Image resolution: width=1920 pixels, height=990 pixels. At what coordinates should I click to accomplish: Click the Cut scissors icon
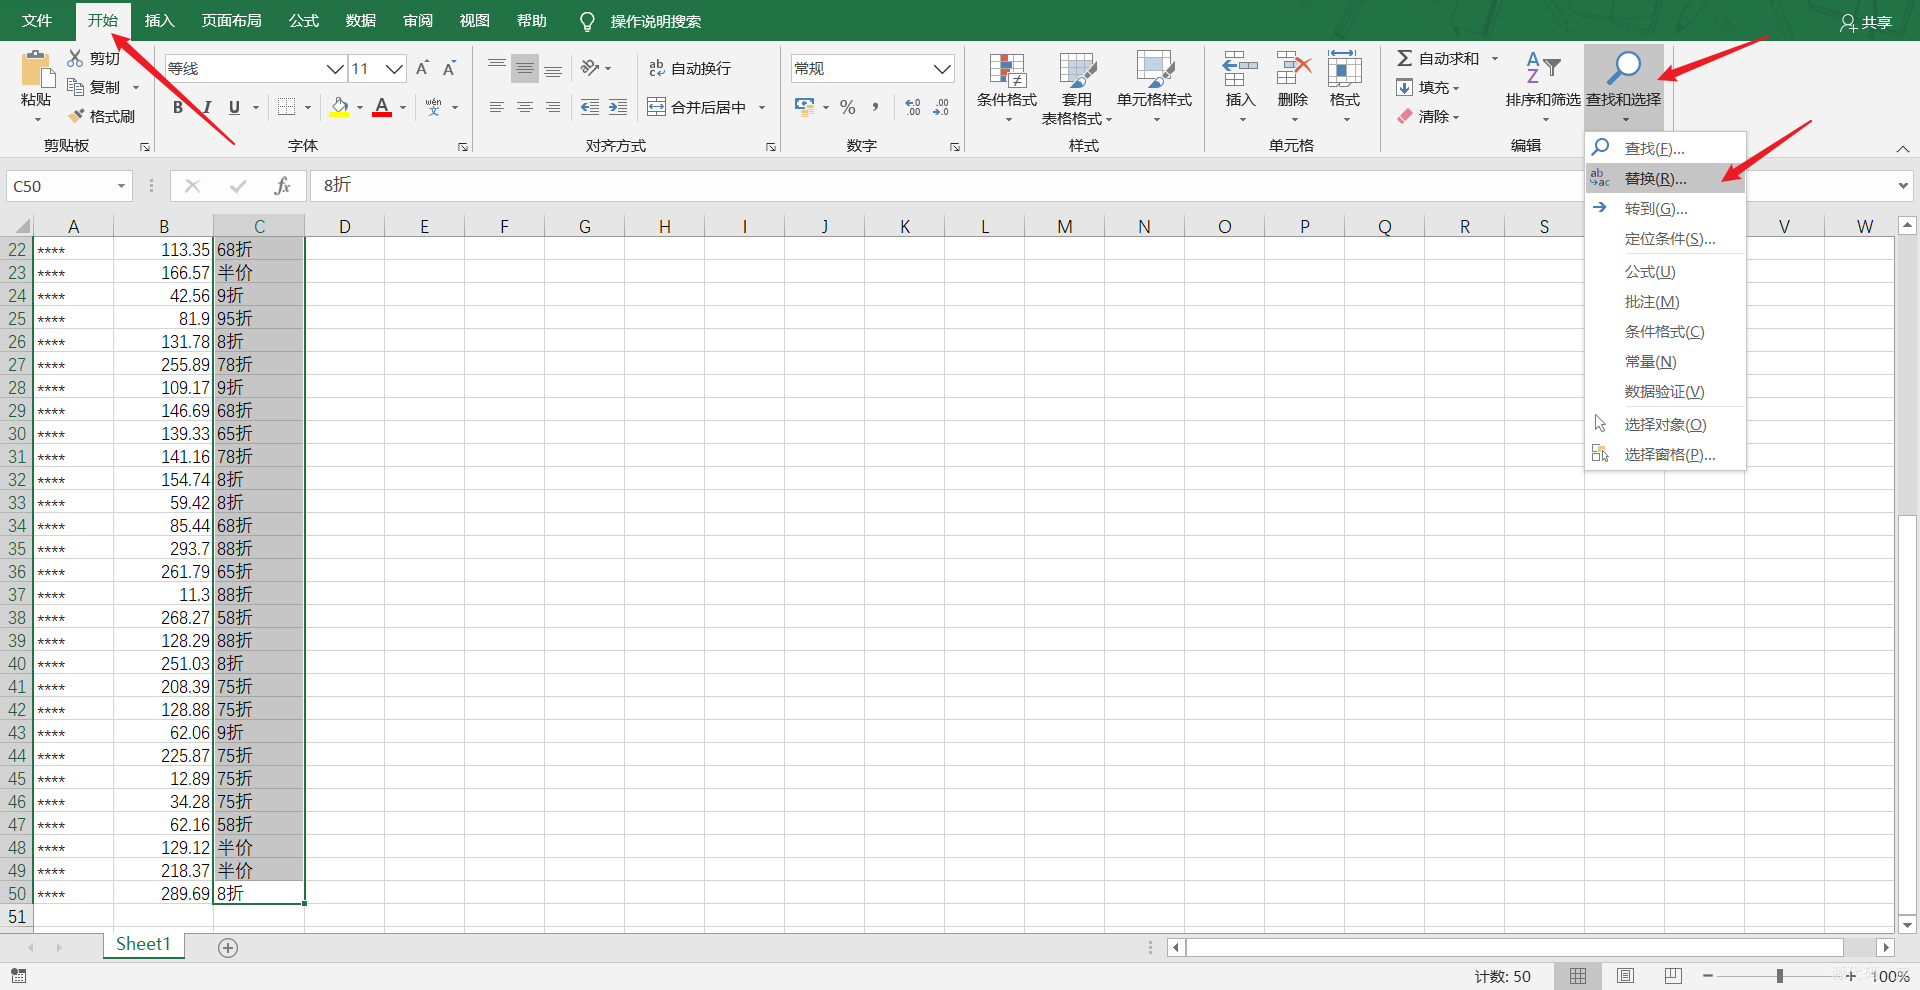(x=76, y=58)
